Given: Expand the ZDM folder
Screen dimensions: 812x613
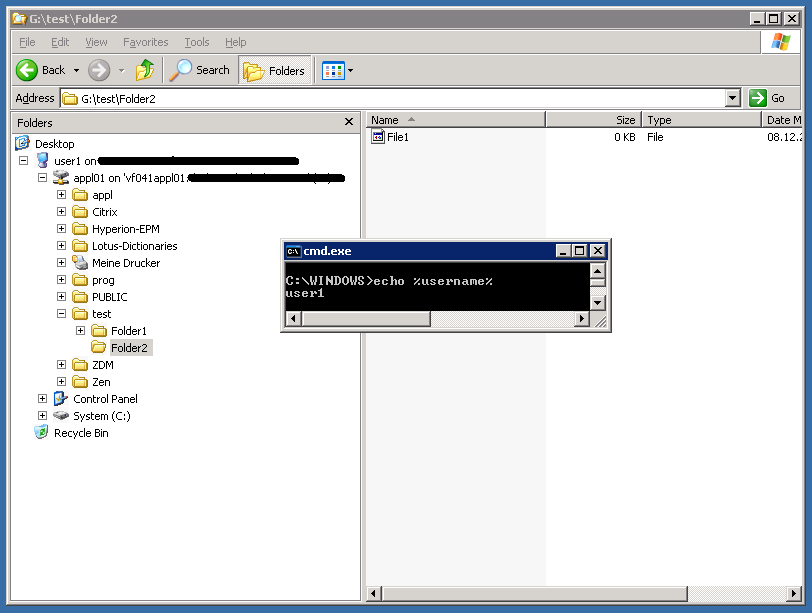Looking at the screenshot, I should pos(62,364).
